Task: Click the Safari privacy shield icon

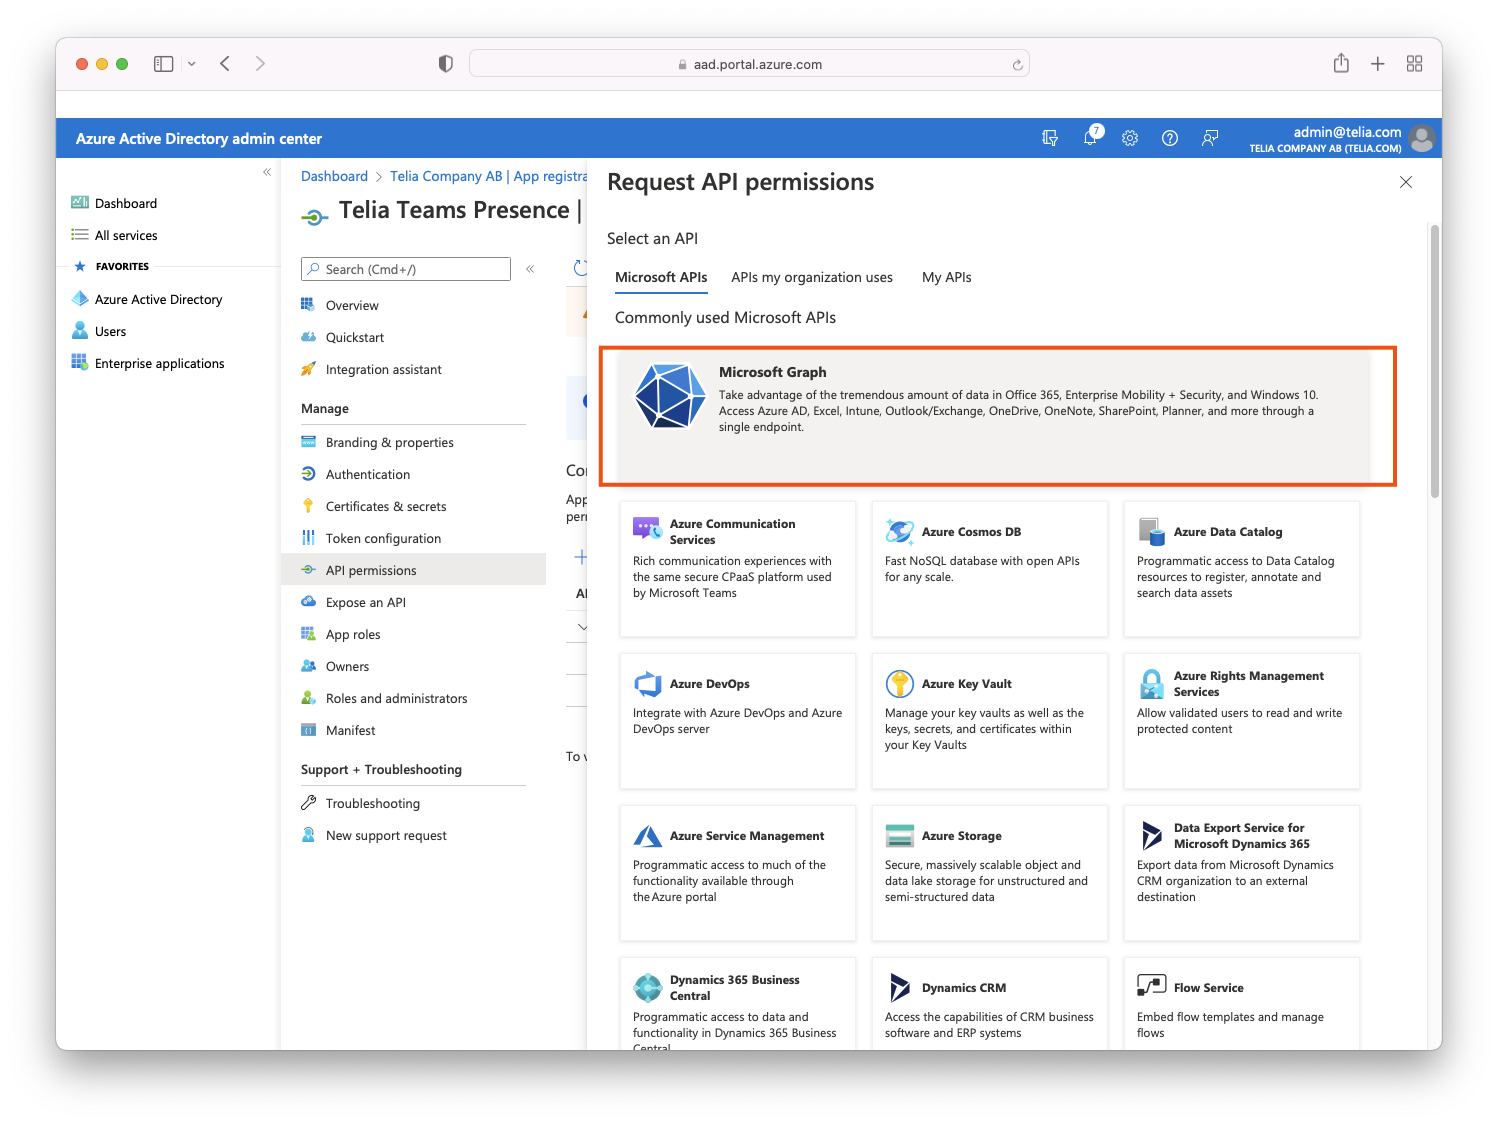Action: coord(446,64)
